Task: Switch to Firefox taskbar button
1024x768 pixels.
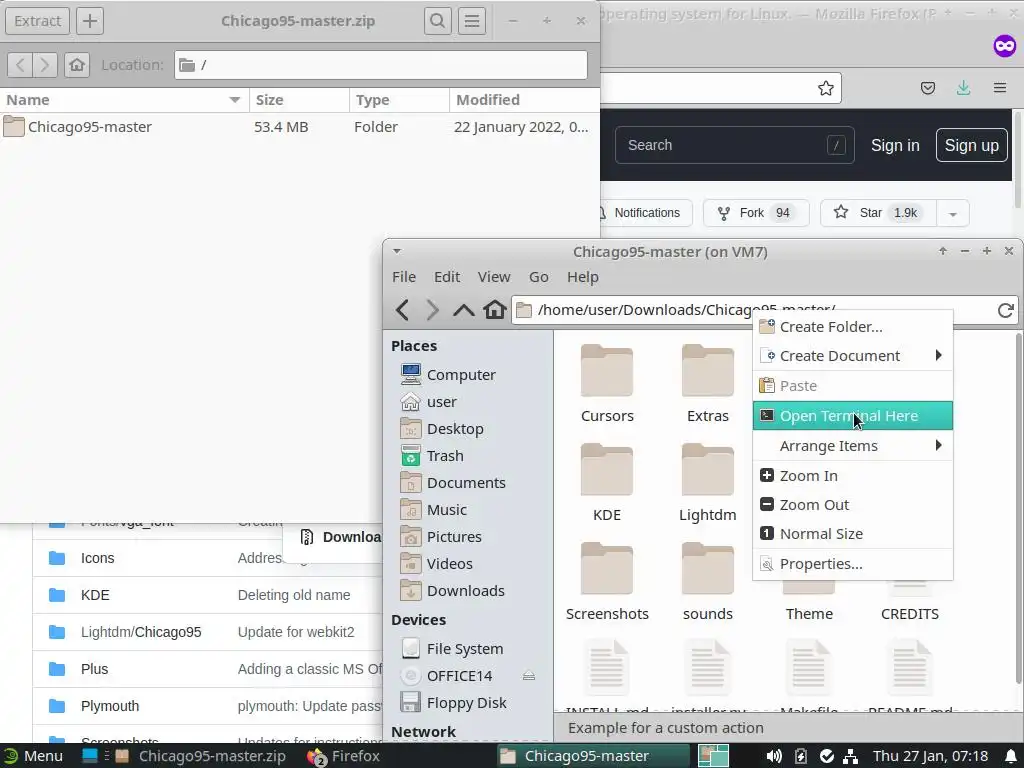Action: pyautogui.click(x=345, y=756)
